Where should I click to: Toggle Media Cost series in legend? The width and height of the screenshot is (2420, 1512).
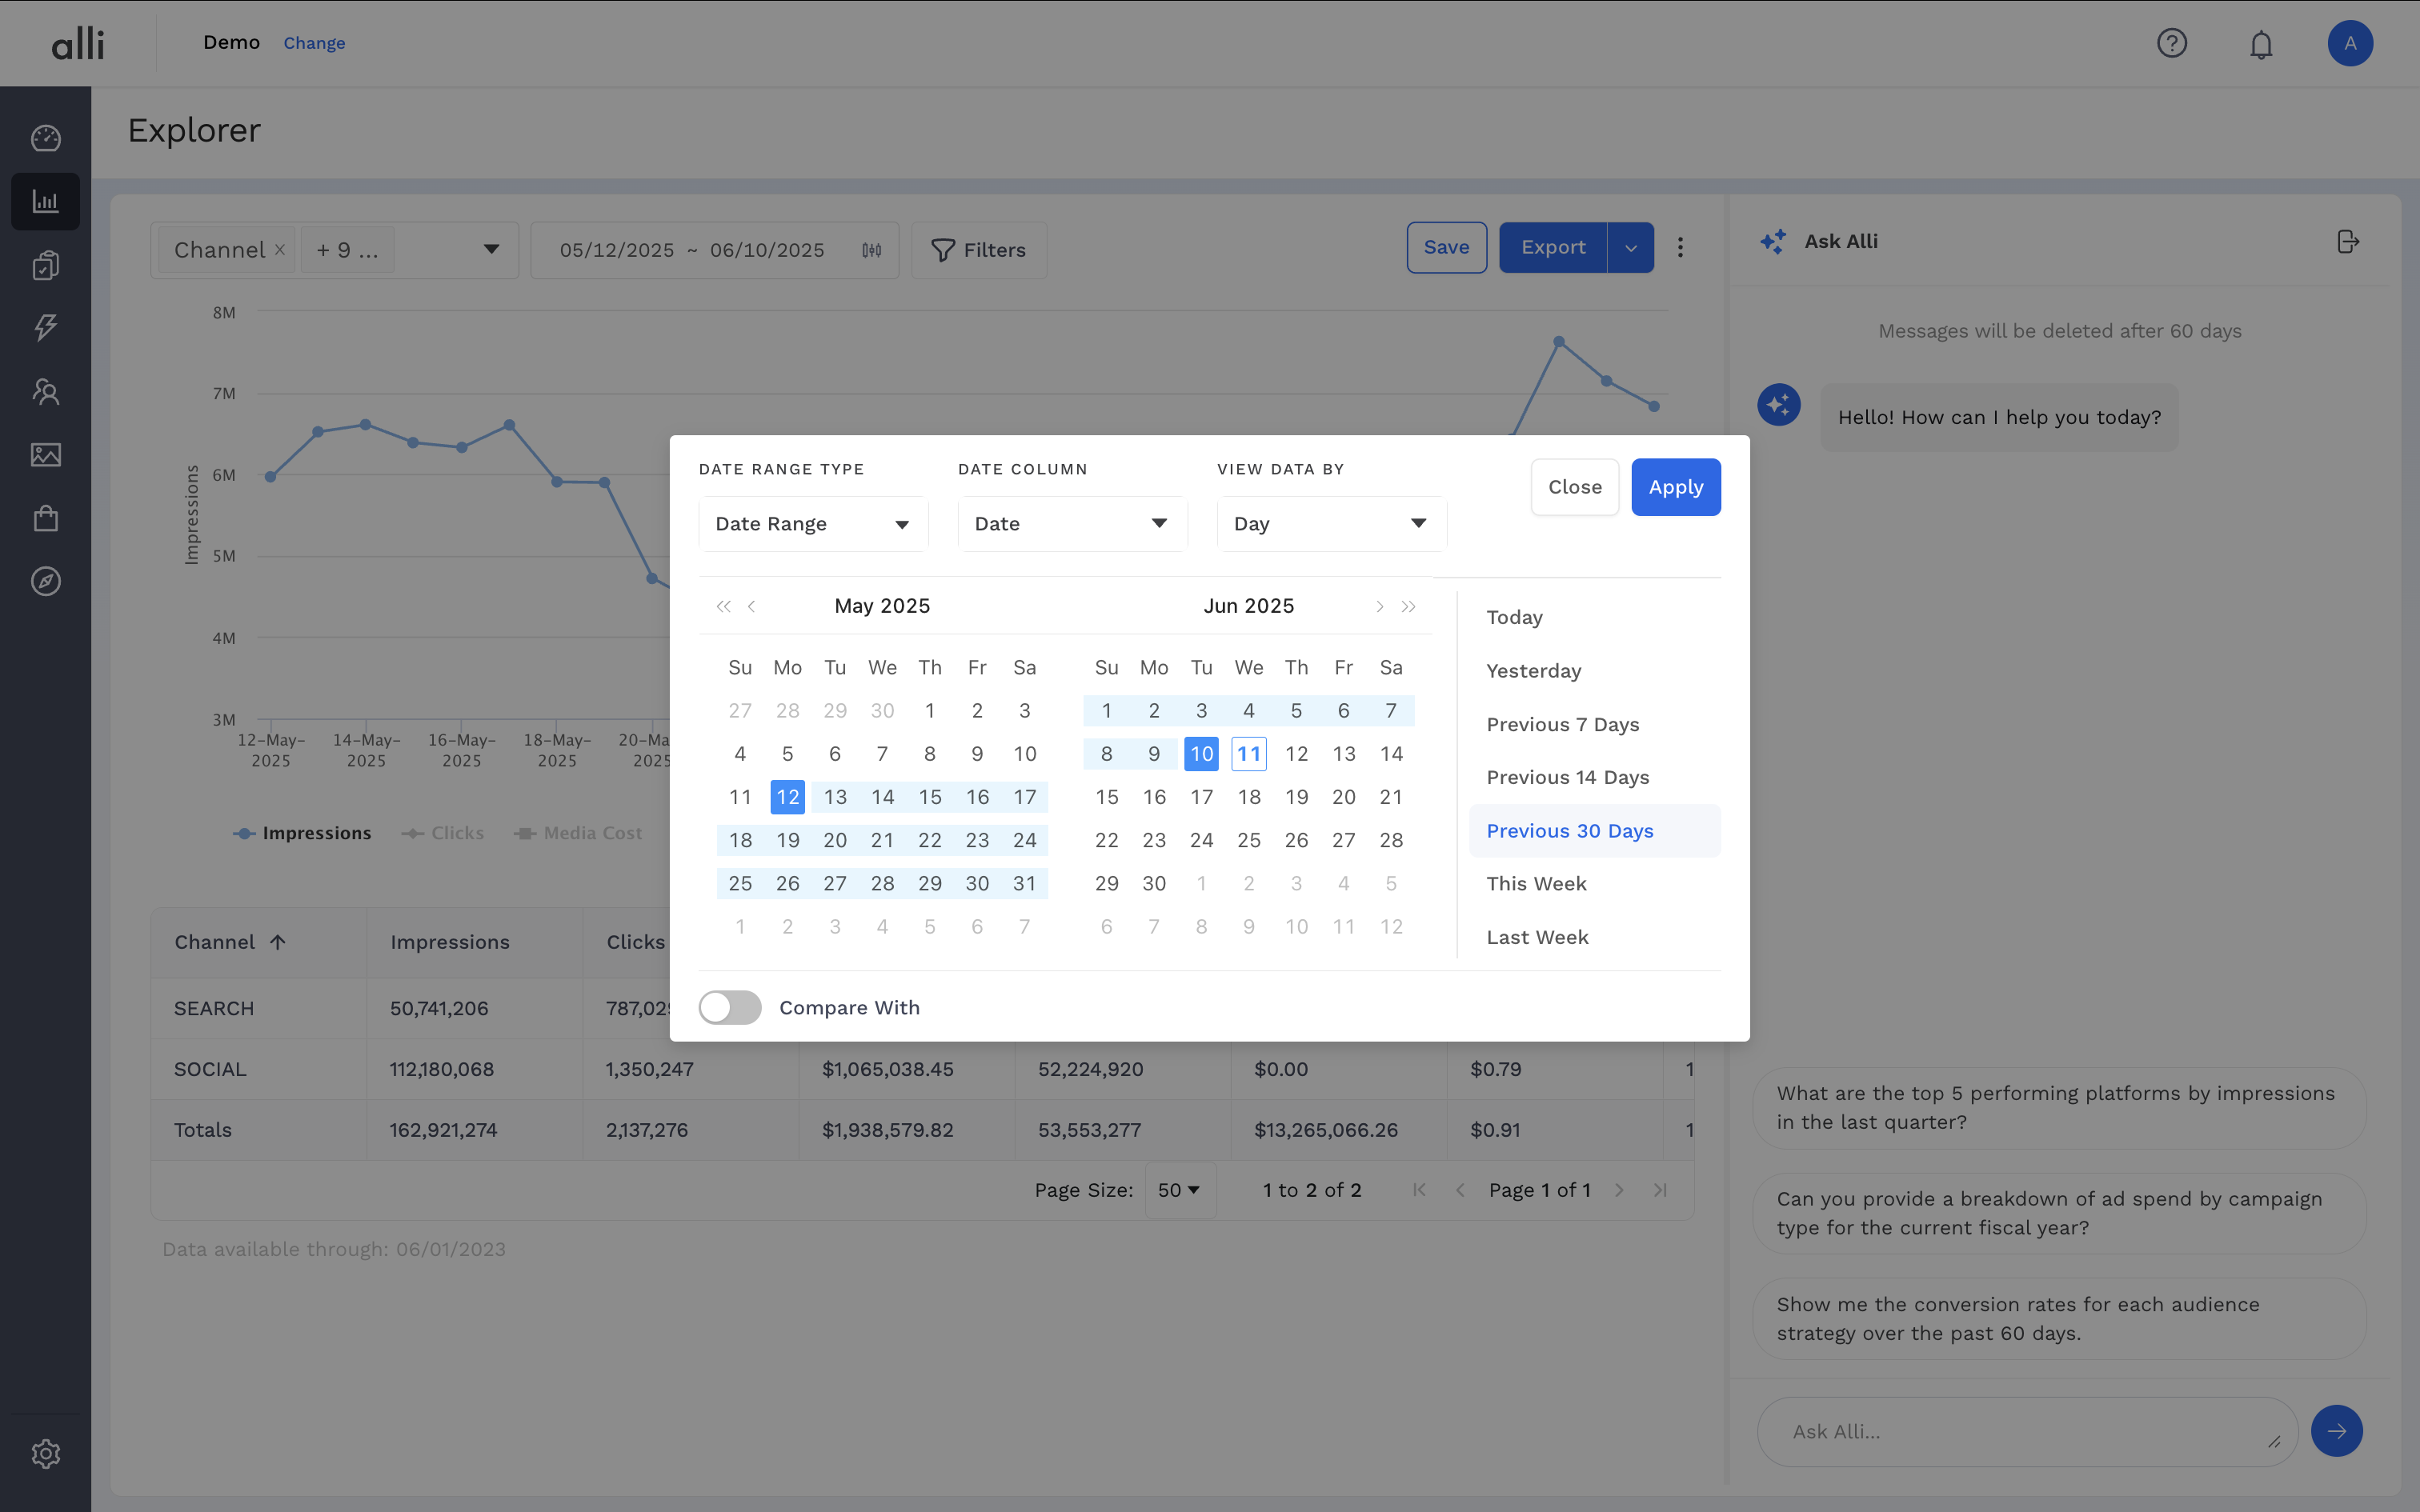pos(578,833)
